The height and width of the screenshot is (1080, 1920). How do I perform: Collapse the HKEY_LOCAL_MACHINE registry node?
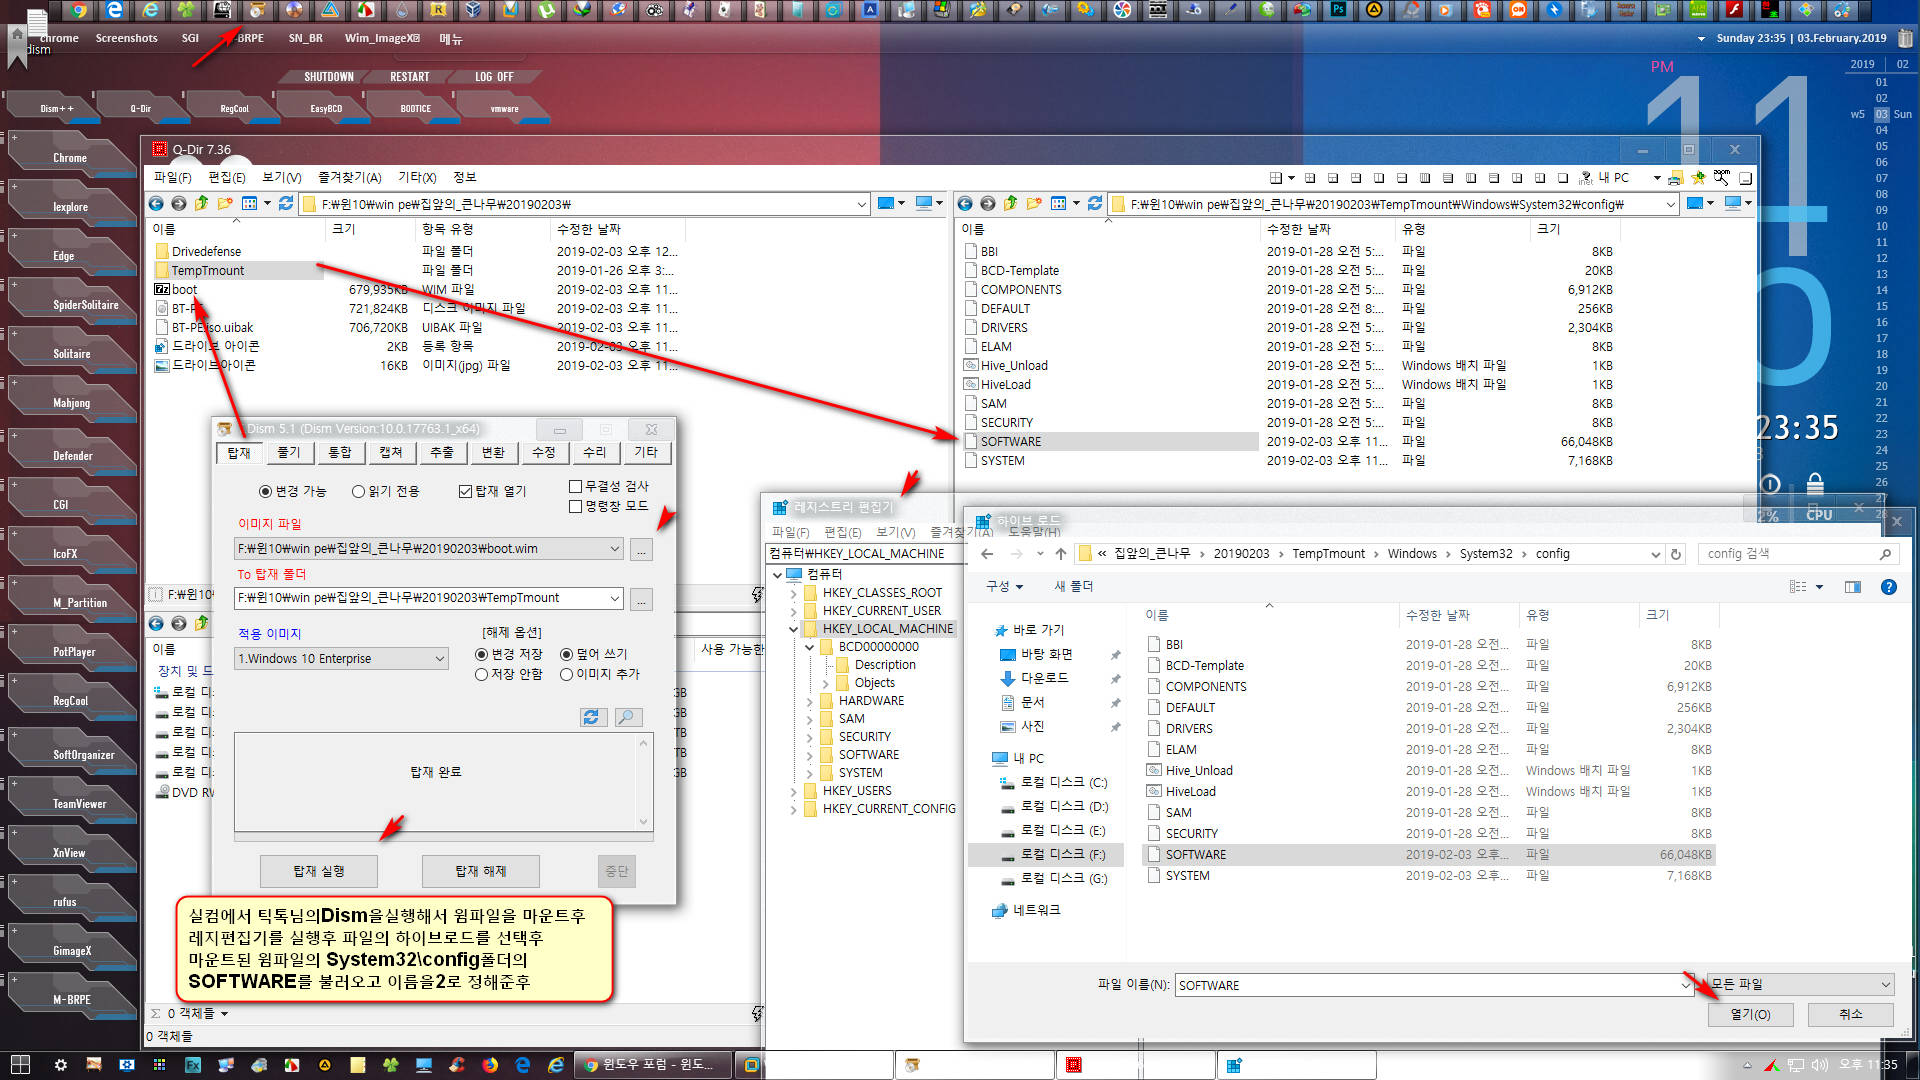pyautogui.click(x=794, y=629)
